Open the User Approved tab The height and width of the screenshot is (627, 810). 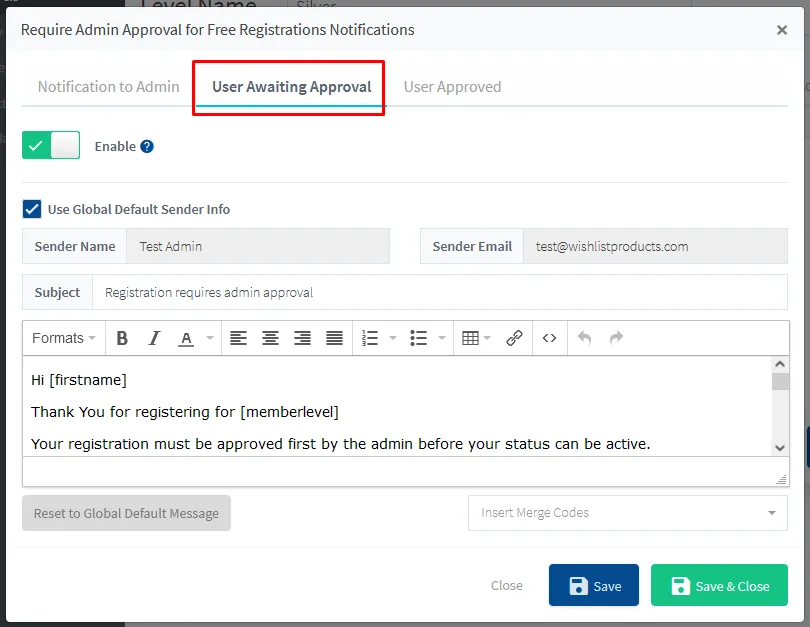tap(452, 86)
